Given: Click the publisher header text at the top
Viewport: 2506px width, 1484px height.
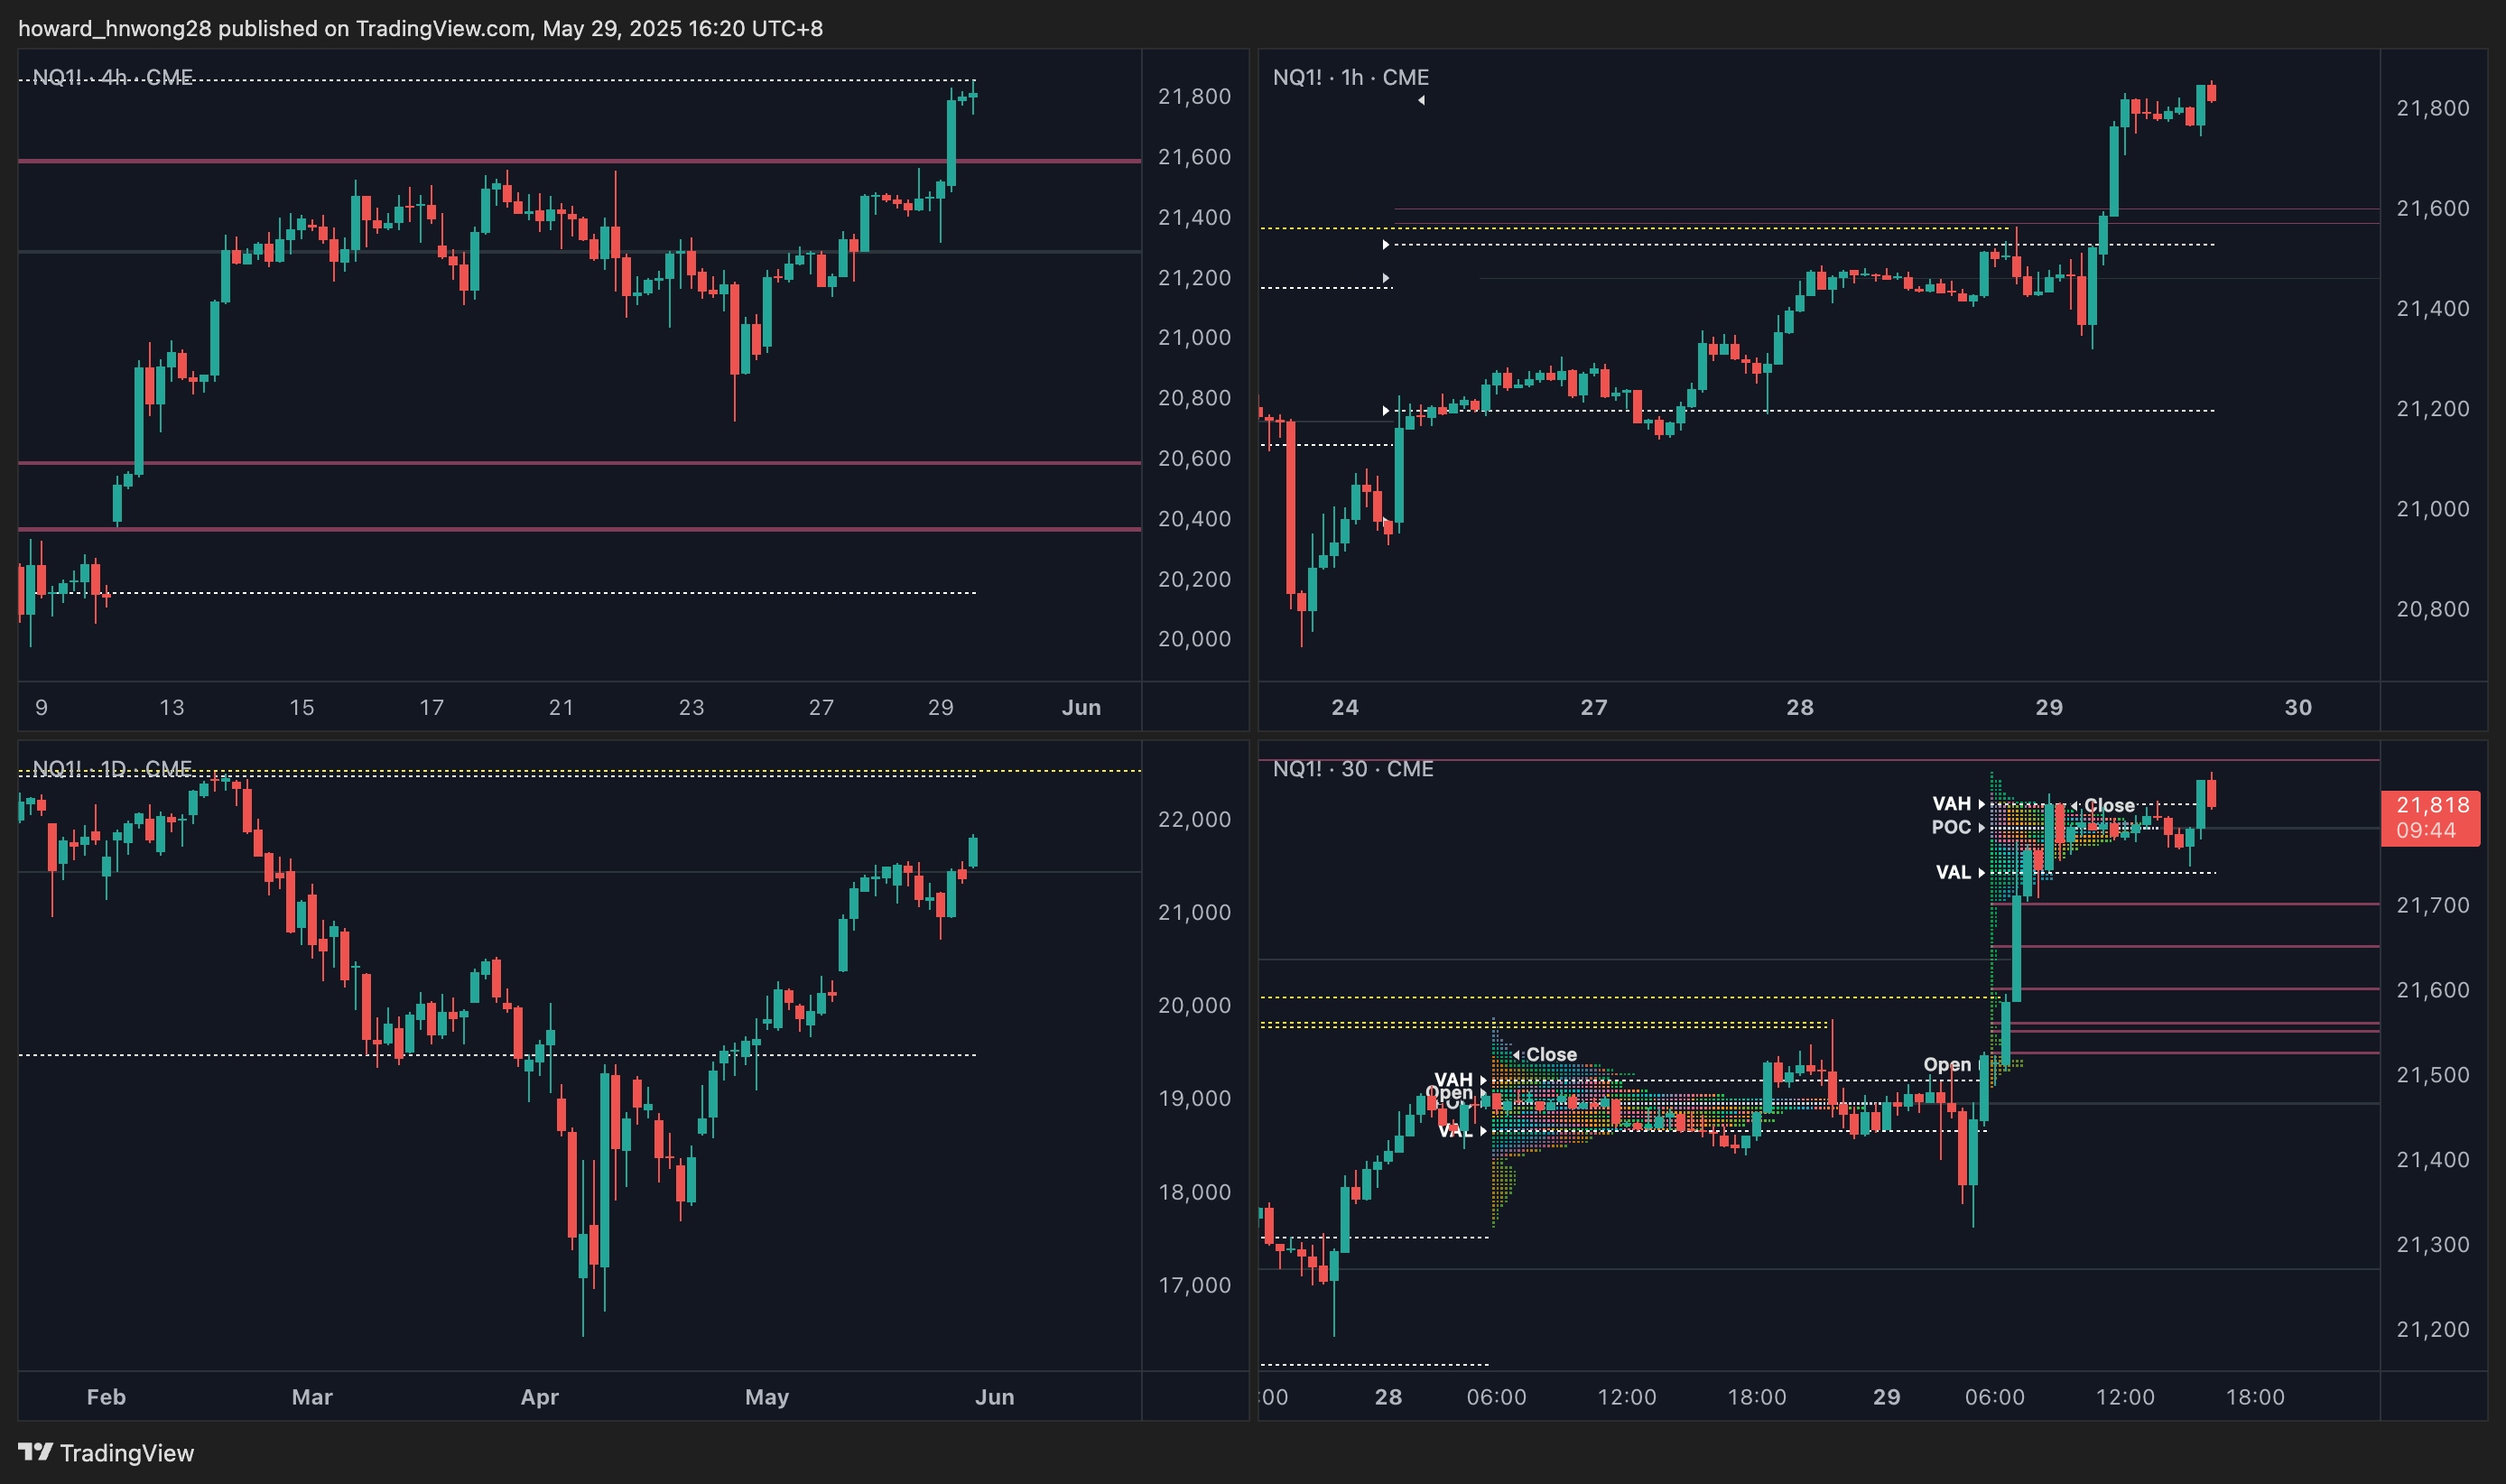Looking at the screenshot, I should (420, 28).
